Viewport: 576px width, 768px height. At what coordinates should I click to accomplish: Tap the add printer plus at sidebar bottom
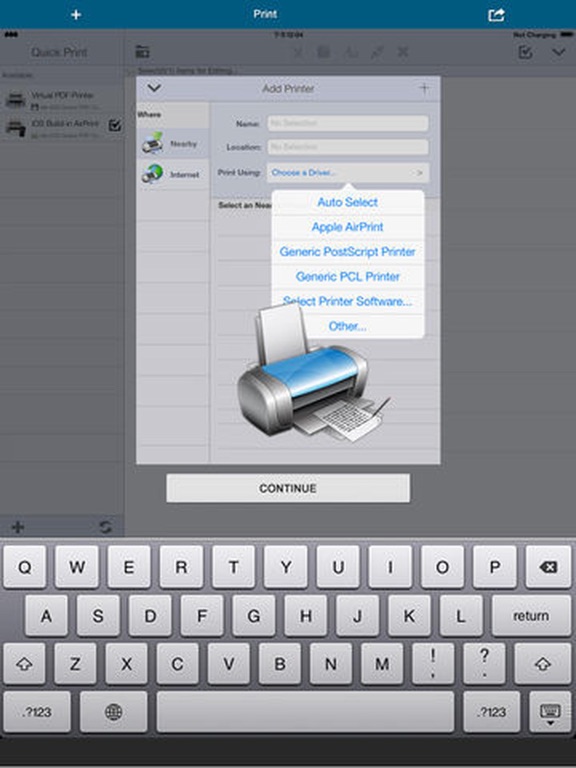pyautogui.click(x=18, y=527)
